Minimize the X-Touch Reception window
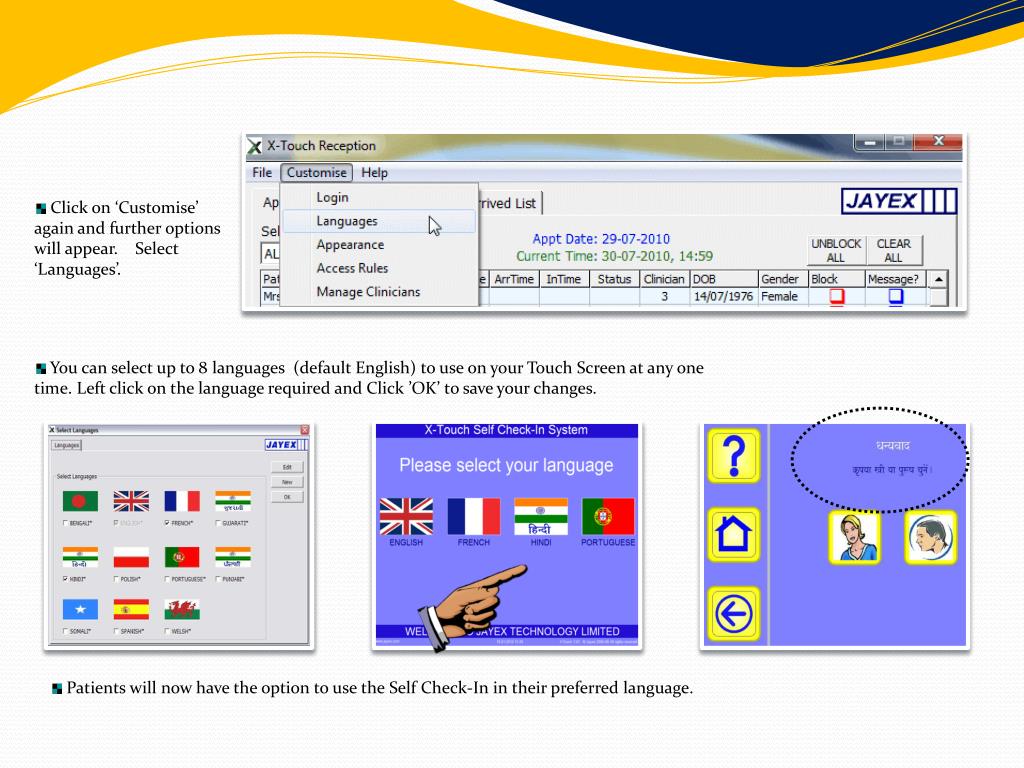 coord(869,141)
